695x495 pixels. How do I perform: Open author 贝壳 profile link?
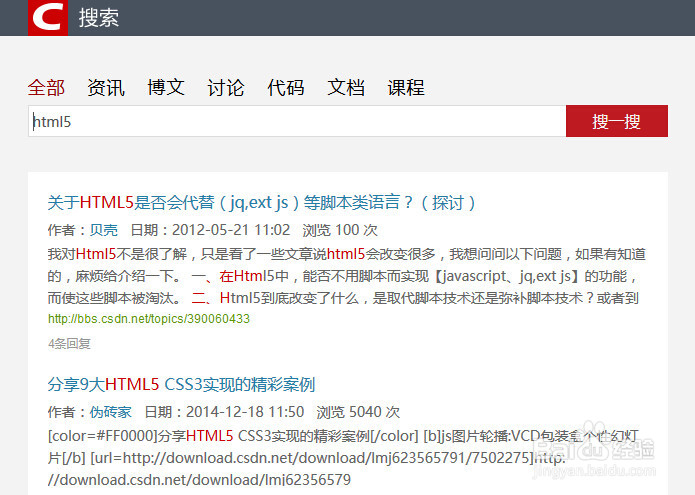pos(104,230)
